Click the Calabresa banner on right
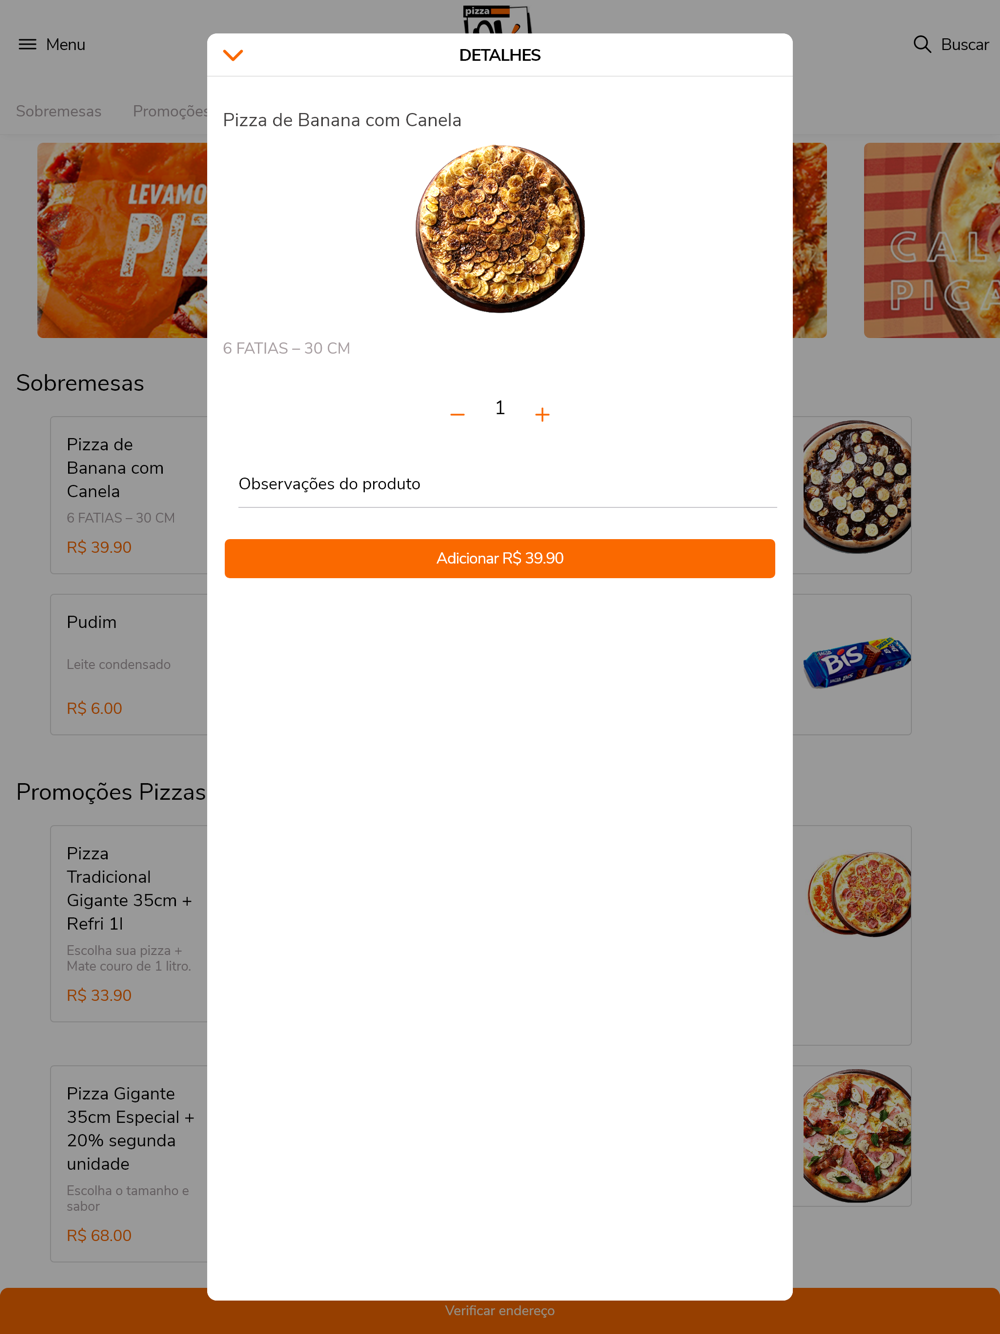This screenshot has height=1334, width=1000. [x=932, y=240]
